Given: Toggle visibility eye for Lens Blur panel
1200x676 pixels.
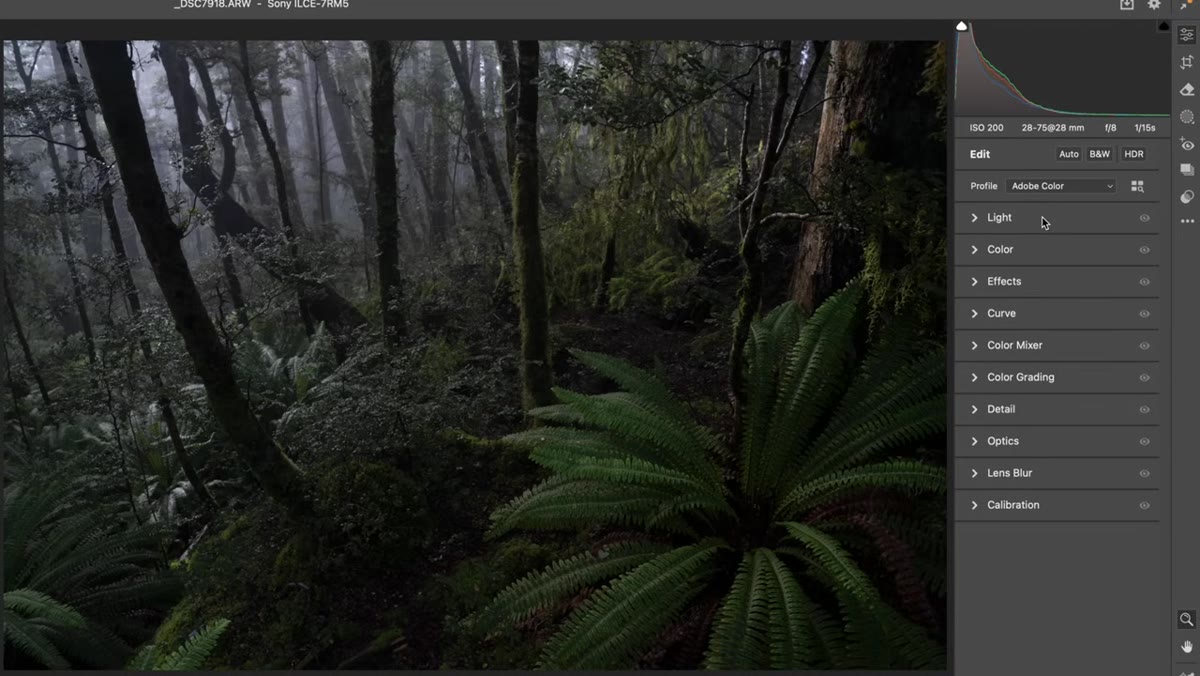Looking at the screenshot, I should (1144, 474).
